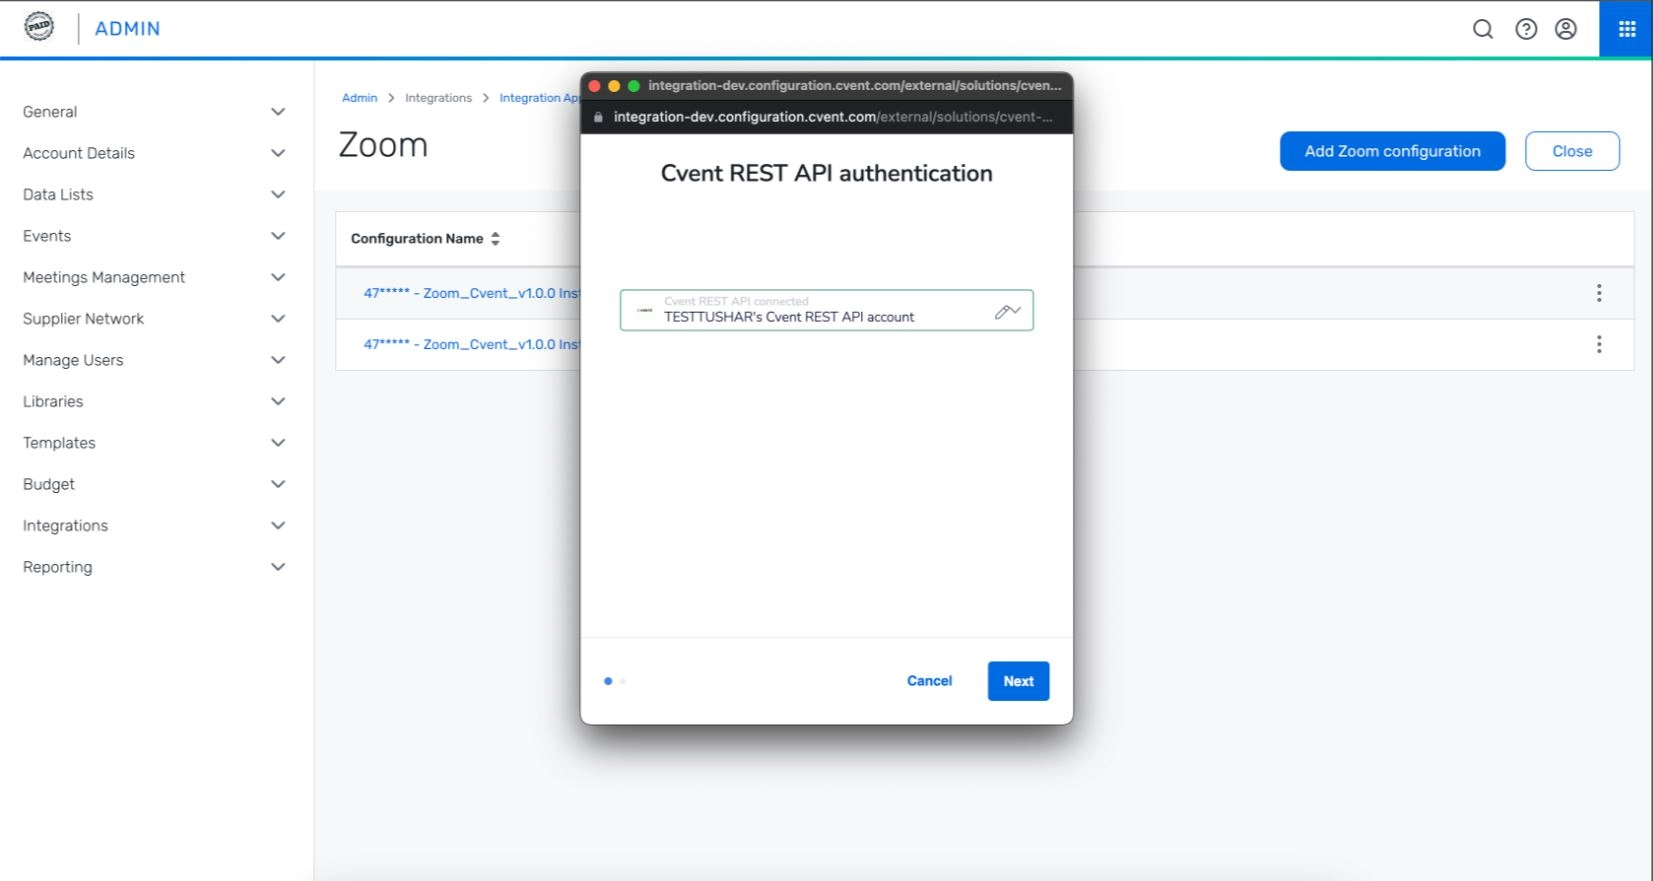1653x881 pixels.
Task: Click the Next button in the dialog
Action: [x=1018, y=681]
